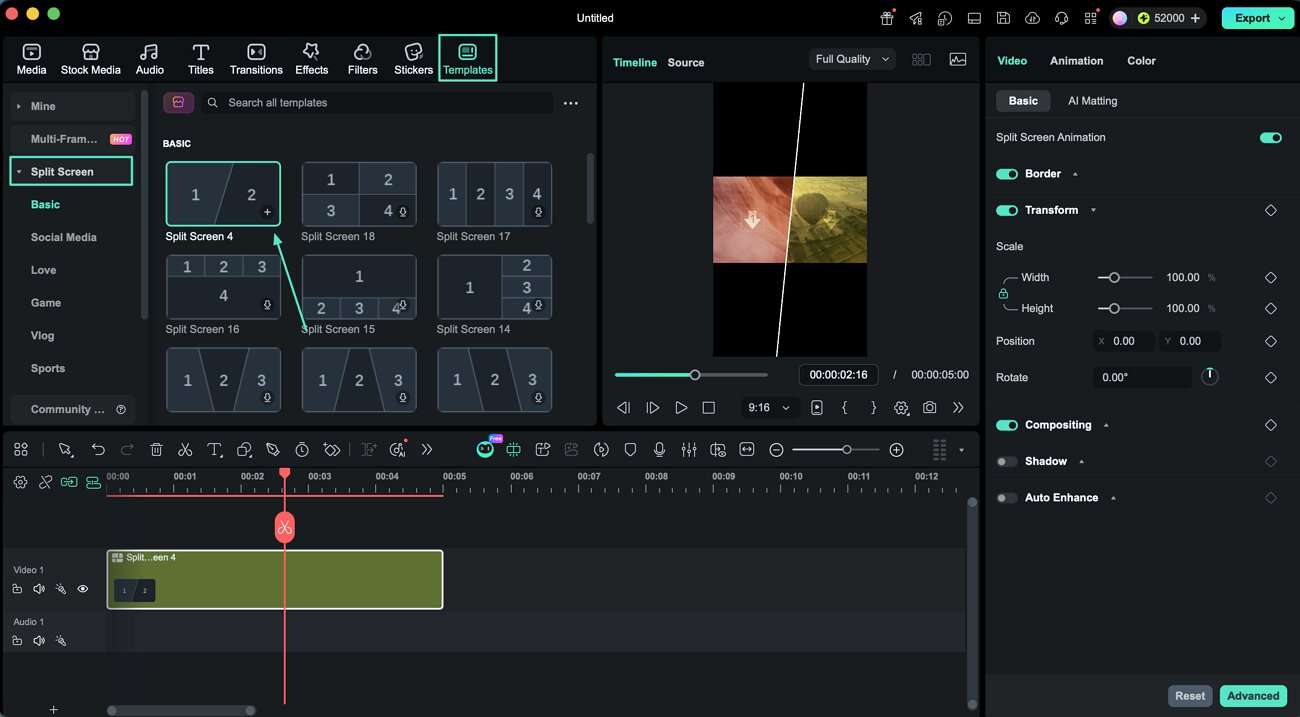Mute the Audio 1 track
Screen dimensions: 1300x717
coord(39,641)
